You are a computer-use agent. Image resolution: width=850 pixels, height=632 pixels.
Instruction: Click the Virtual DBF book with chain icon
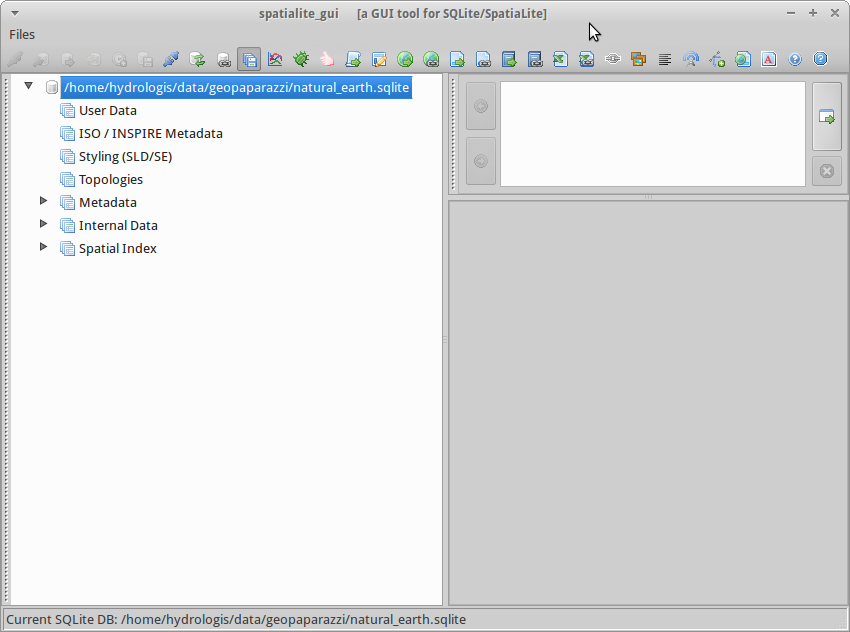[x=535, y=59]
